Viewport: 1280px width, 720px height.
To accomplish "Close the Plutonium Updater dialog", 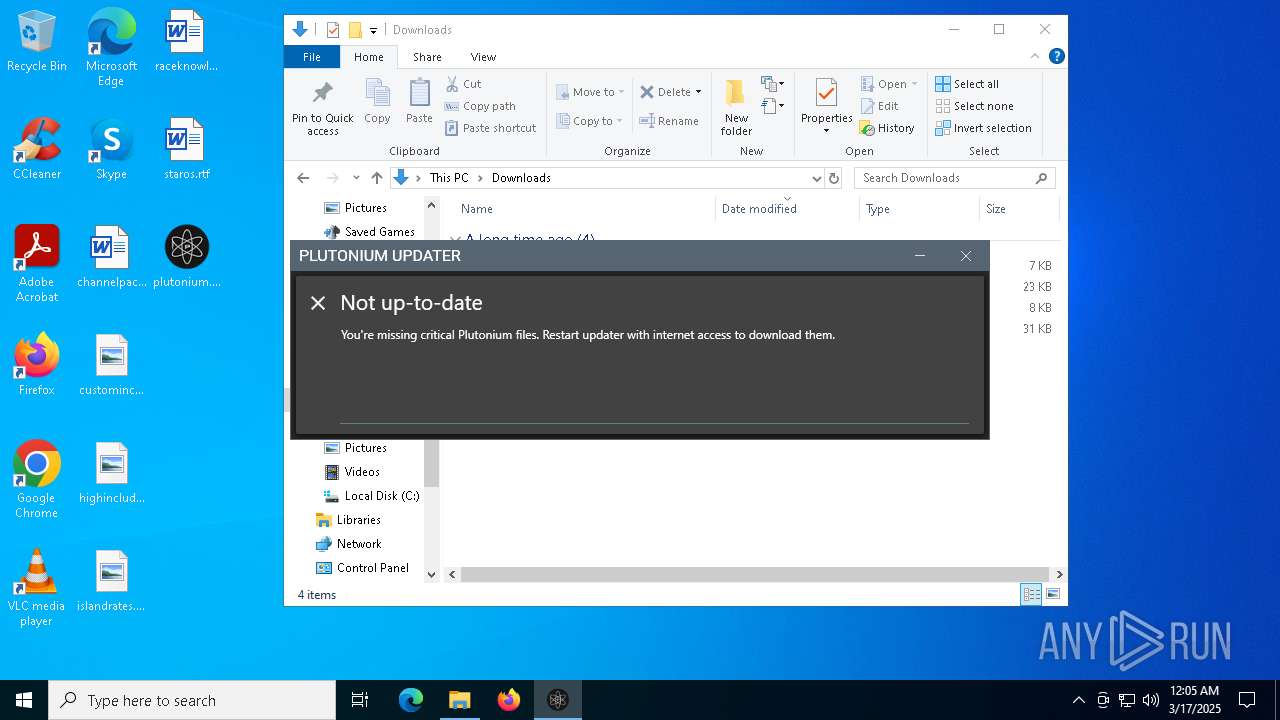I will (x=966, y=256).
